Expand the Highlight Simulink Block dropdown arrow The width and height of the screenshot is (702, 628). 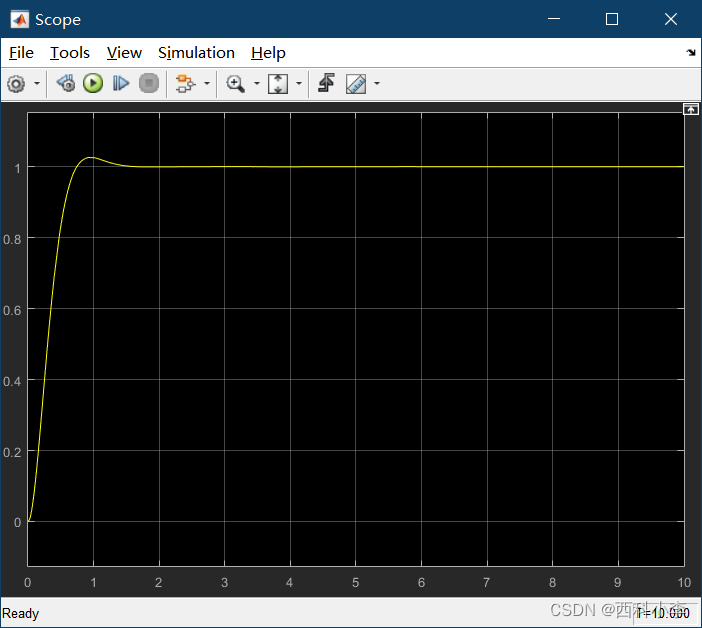coord(207,84)
